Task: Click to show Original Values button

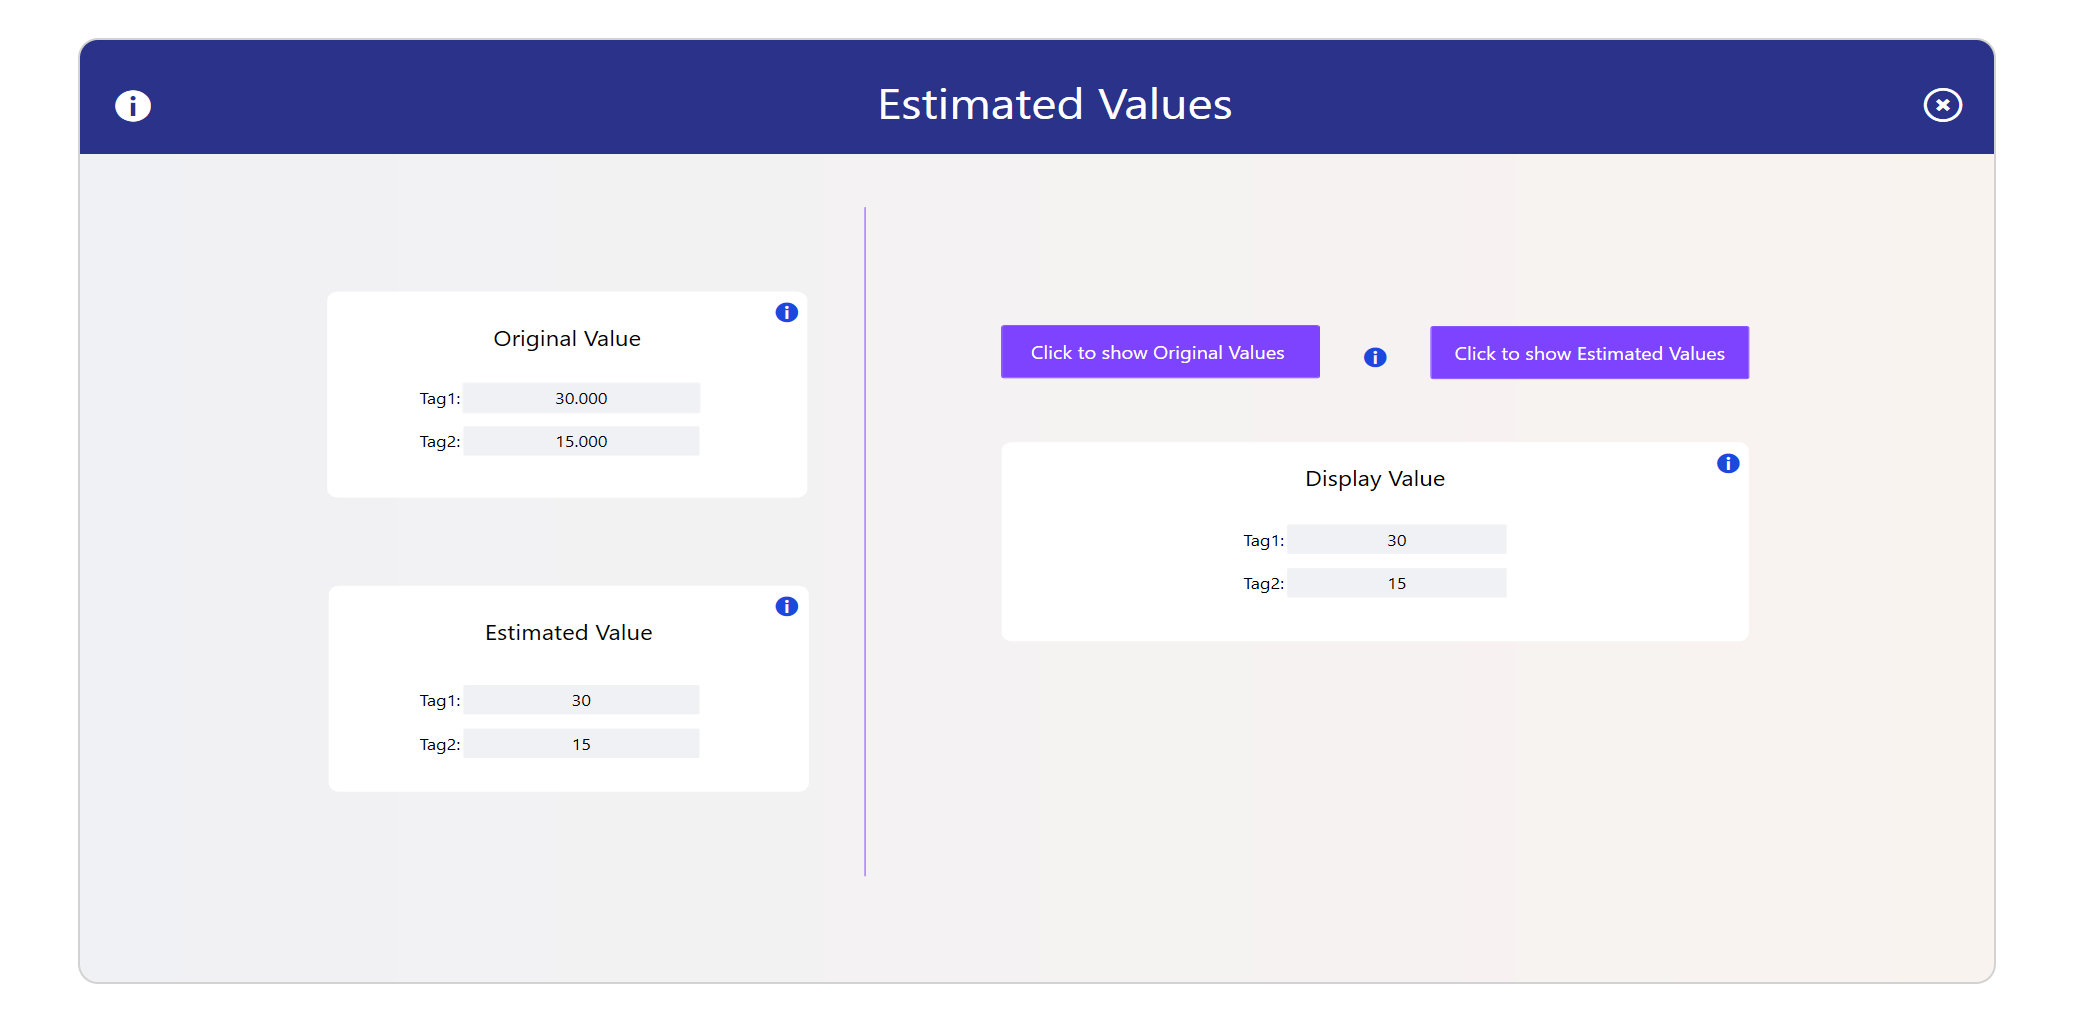Action: coord(1160,352)
